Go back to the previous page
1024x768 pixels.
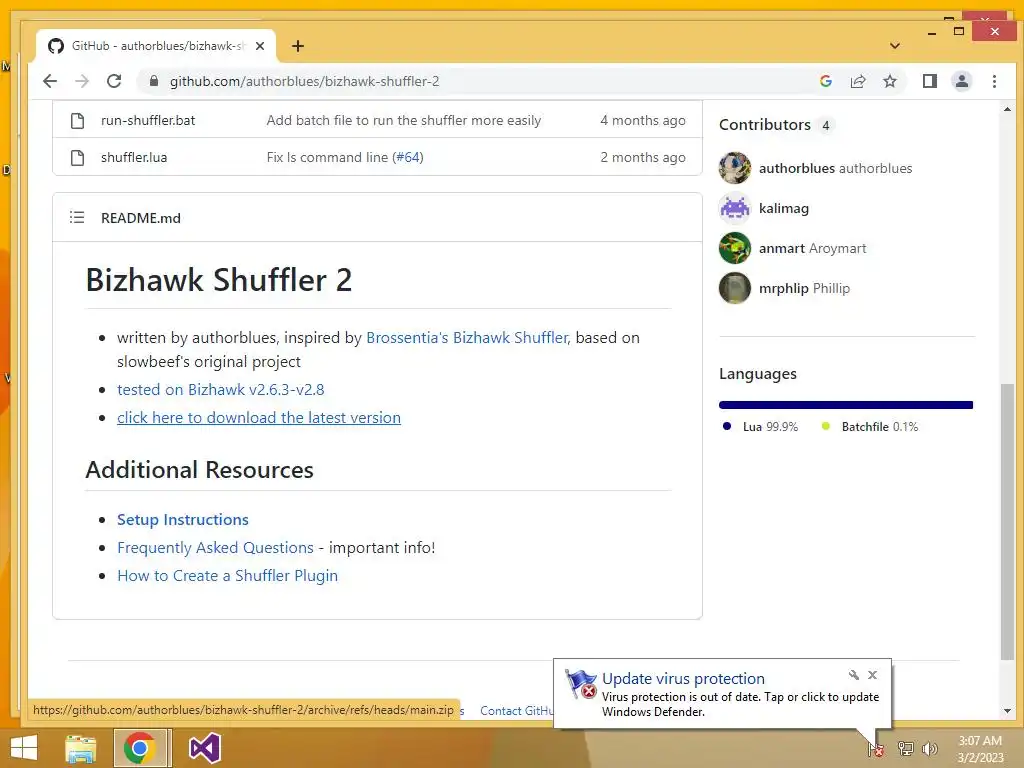50,81
